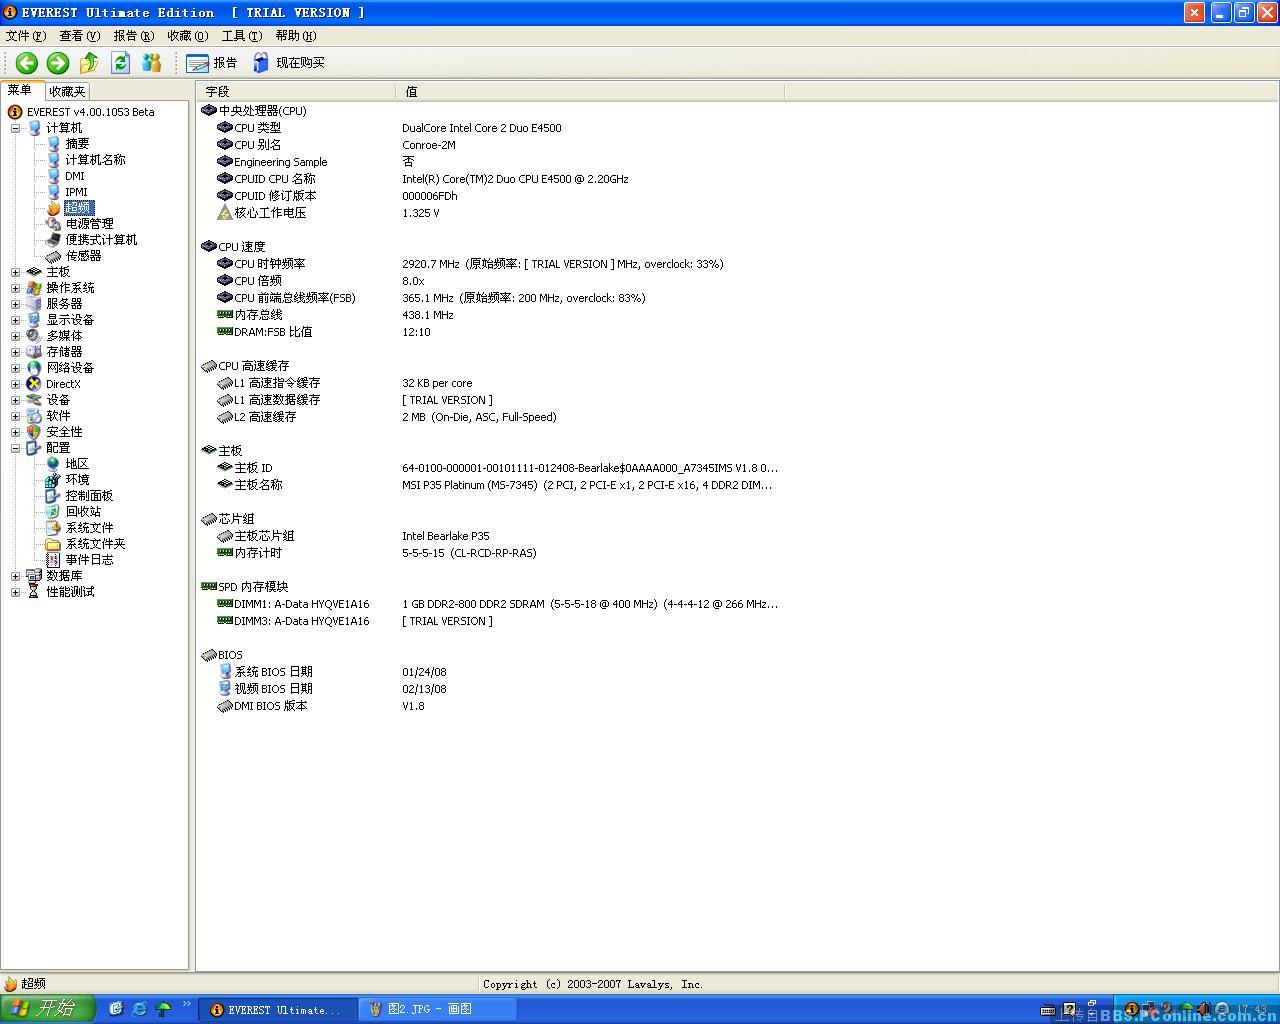Expand the 主板 tree node
The image size is (1280, 1024).
click(15, 272)
